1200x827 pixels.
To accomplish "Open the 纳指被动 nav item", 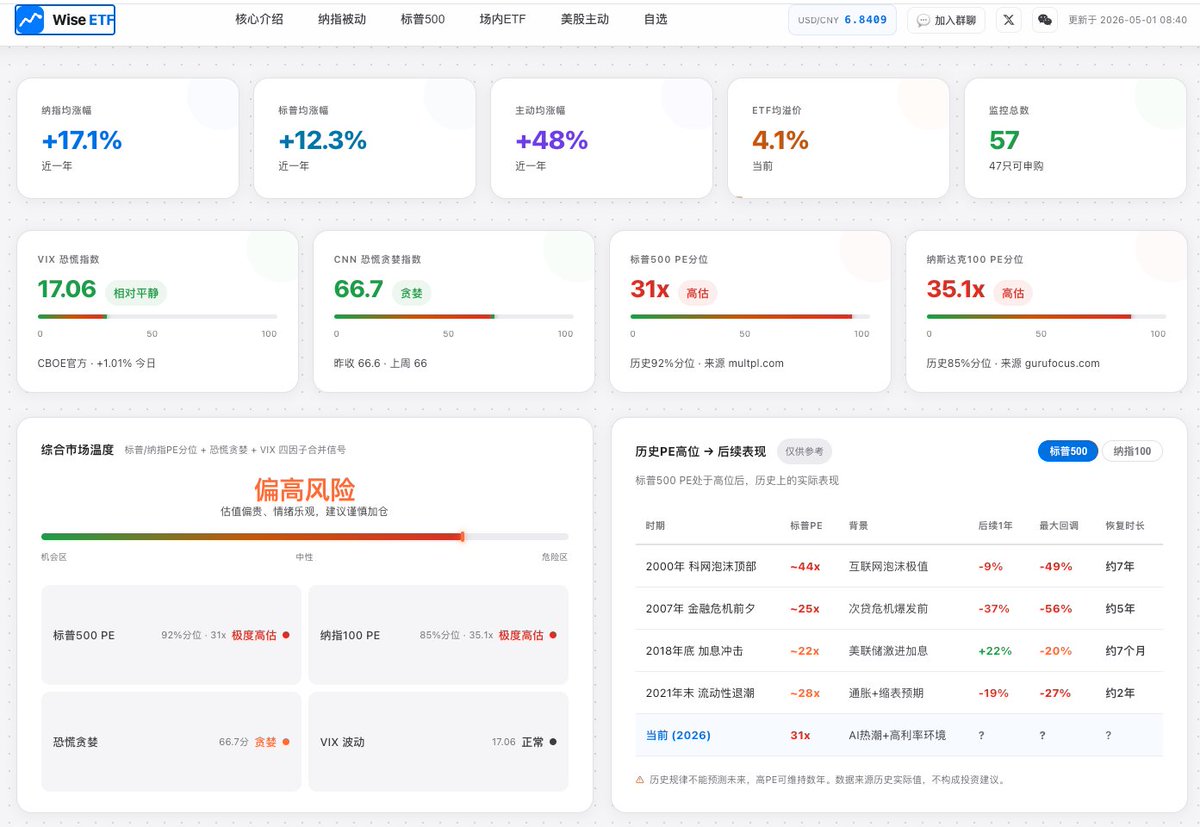I will 342,19.
